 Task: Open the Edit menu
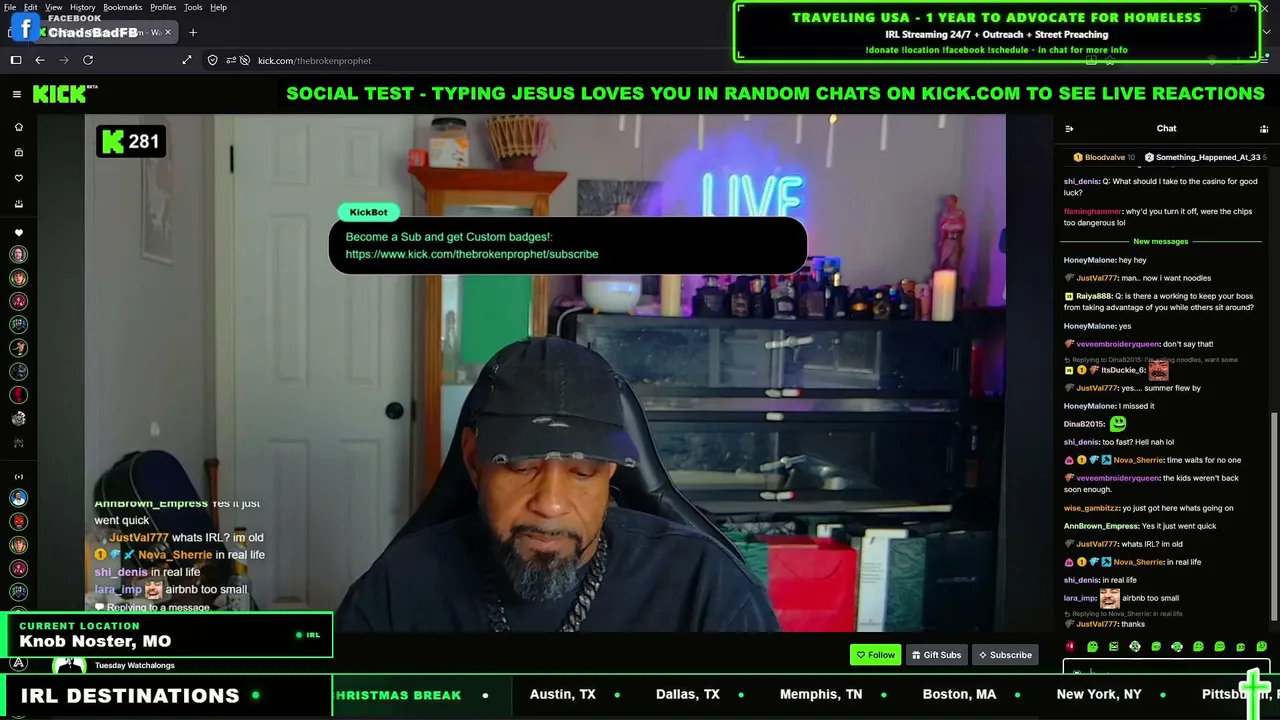31,7
